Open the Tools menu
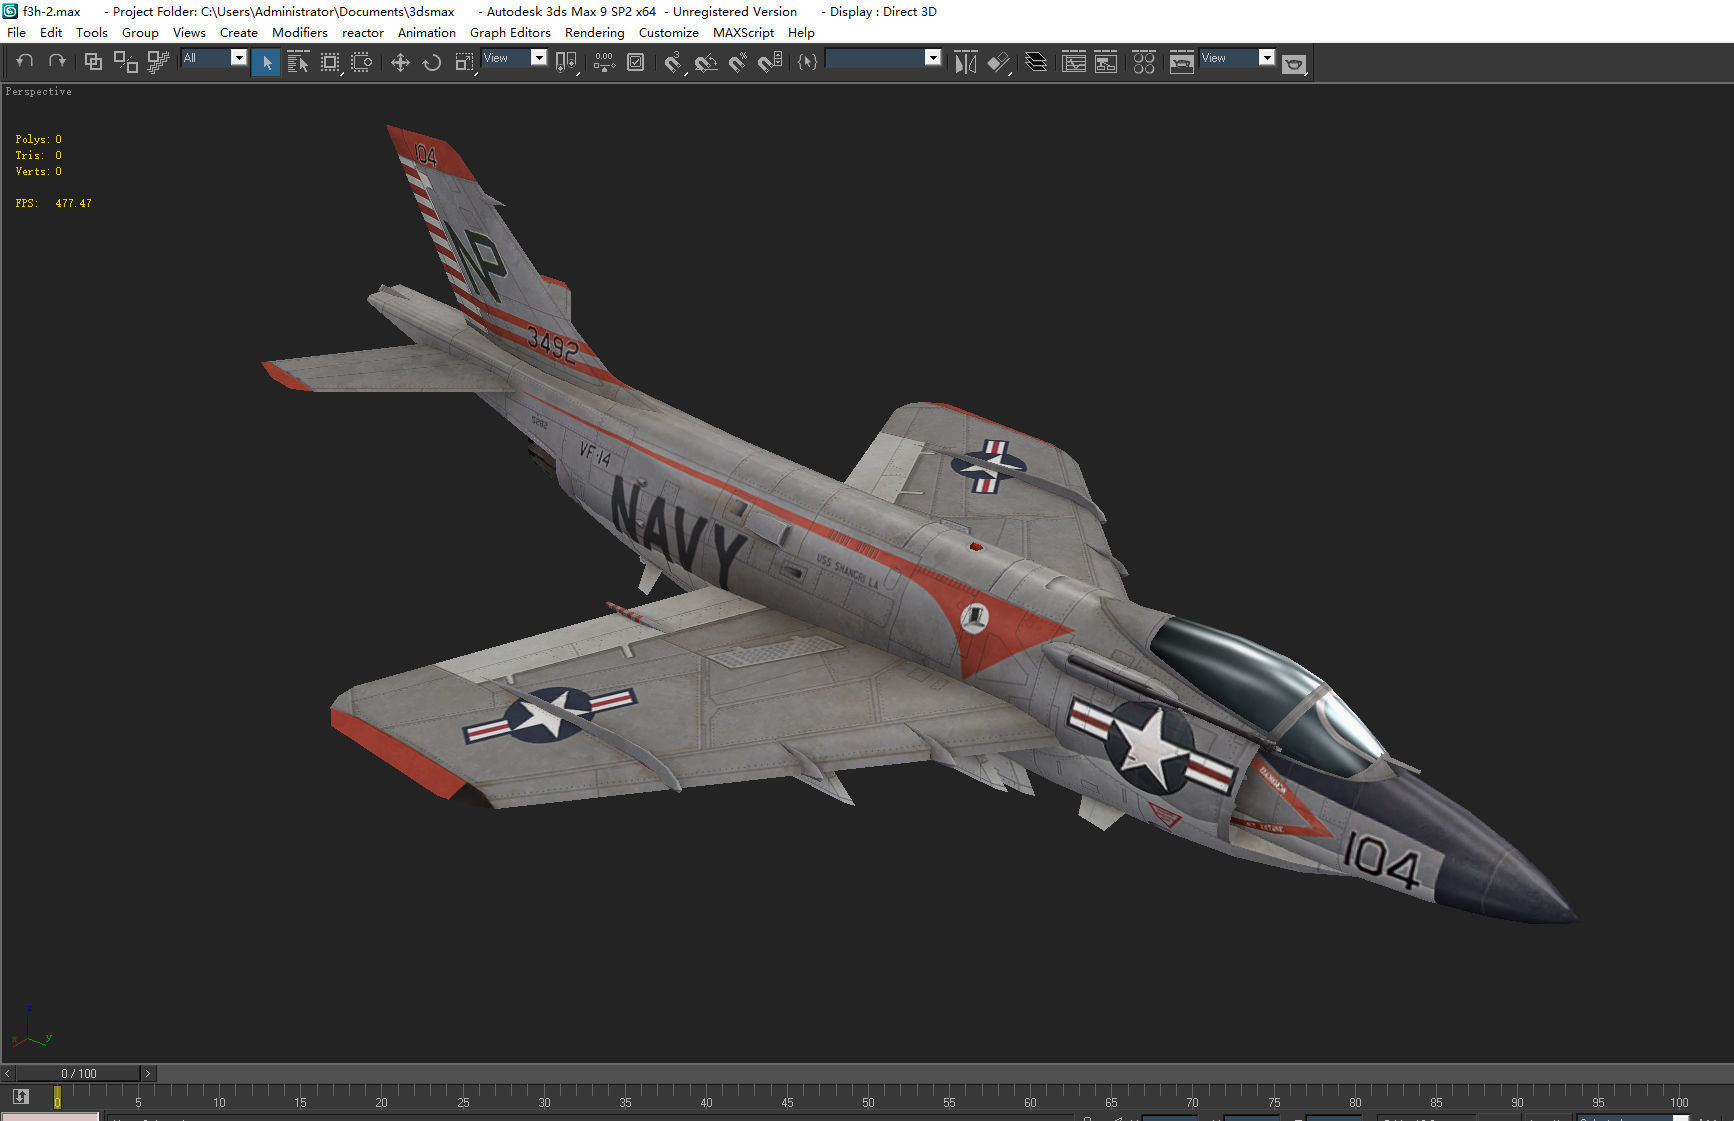This screenshot has width=1734, height=1121. pyautogui.click(x=92, y=32)
